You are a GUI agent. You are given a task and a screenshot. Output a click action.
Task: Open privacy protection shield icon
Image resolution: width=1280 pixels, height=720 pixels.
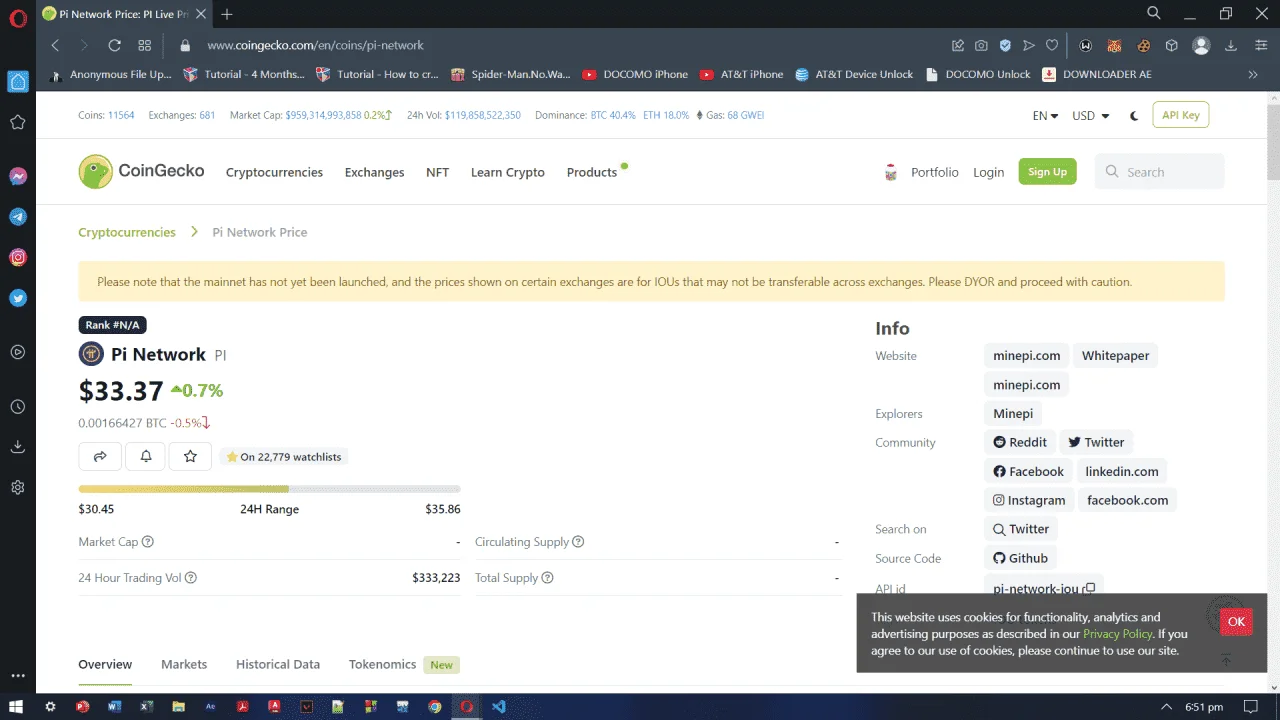[x=1005, y=45]
